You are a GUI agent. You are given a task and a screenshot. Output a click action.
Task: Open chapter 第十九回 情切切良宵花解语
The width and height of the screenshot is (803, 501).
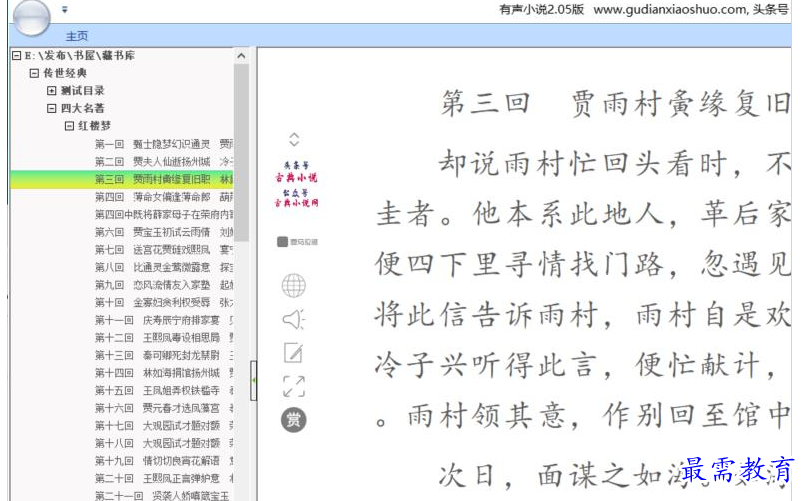pos(164,461)
